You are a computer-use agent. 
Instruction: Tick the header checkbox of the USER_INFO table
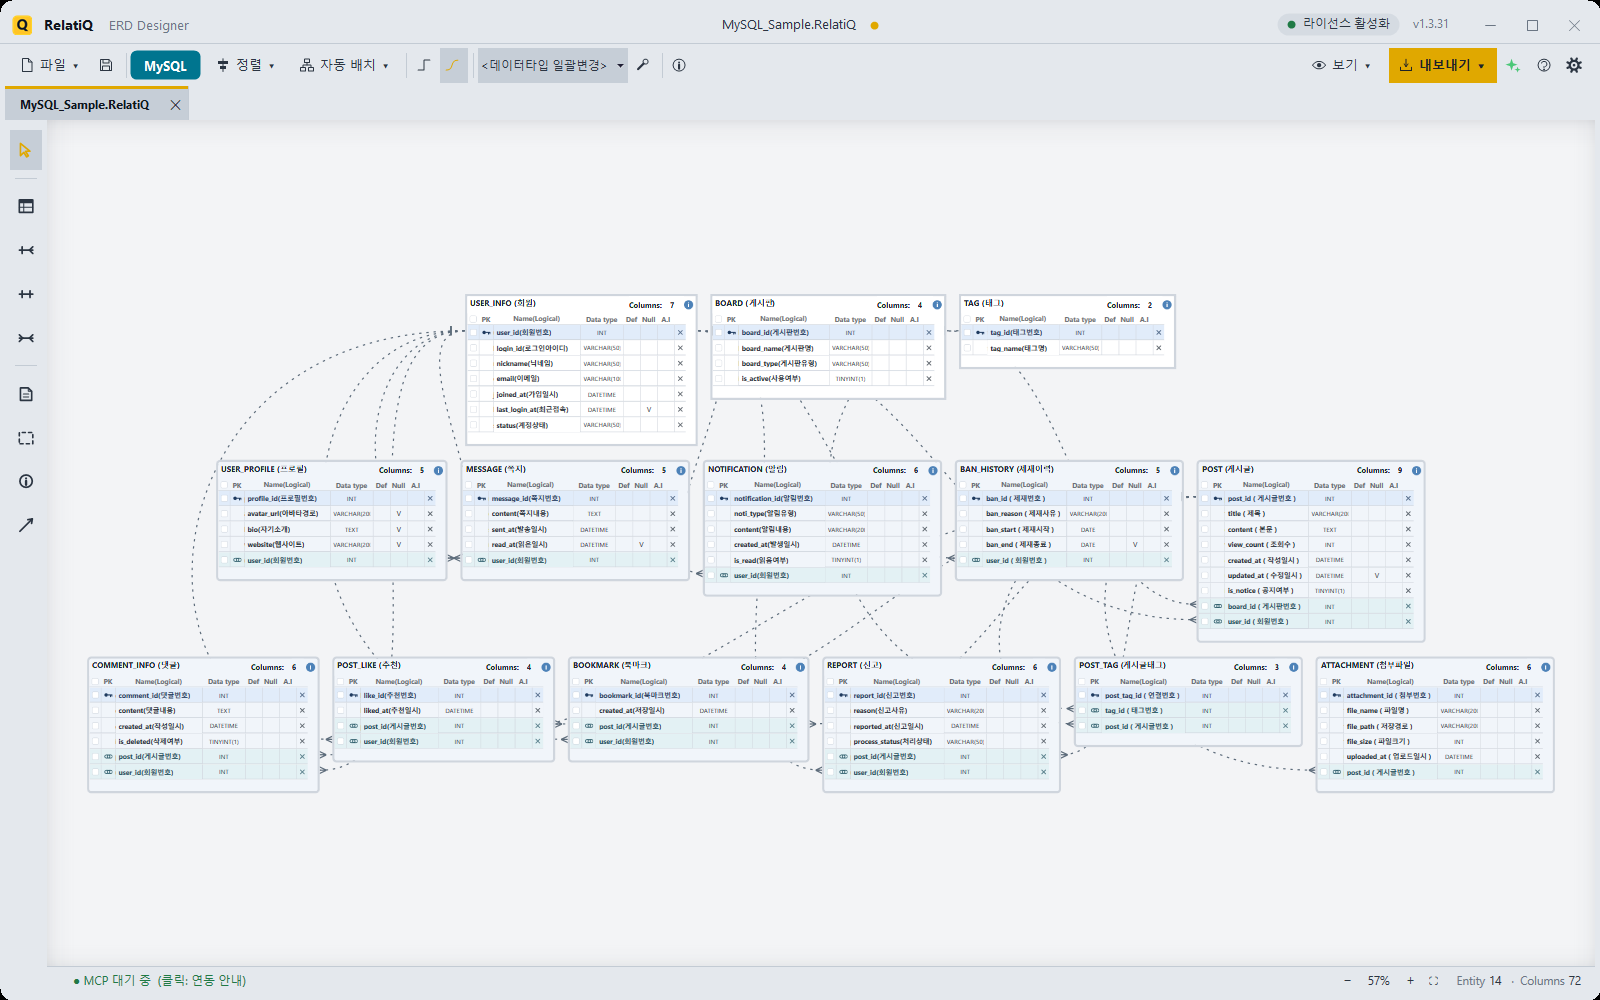474,319
